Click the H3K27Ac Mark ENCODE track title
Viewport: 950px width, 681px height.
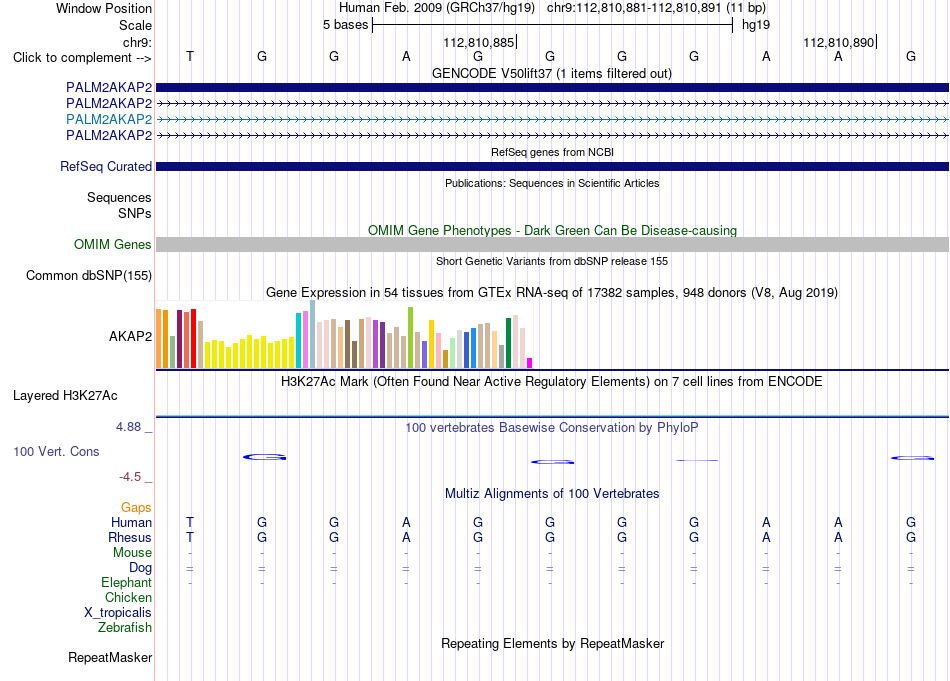552,382
